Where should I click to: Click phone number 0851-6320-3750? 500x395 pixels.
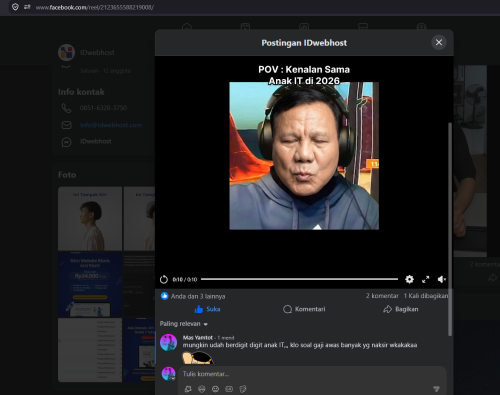click(x=103, y=108)
